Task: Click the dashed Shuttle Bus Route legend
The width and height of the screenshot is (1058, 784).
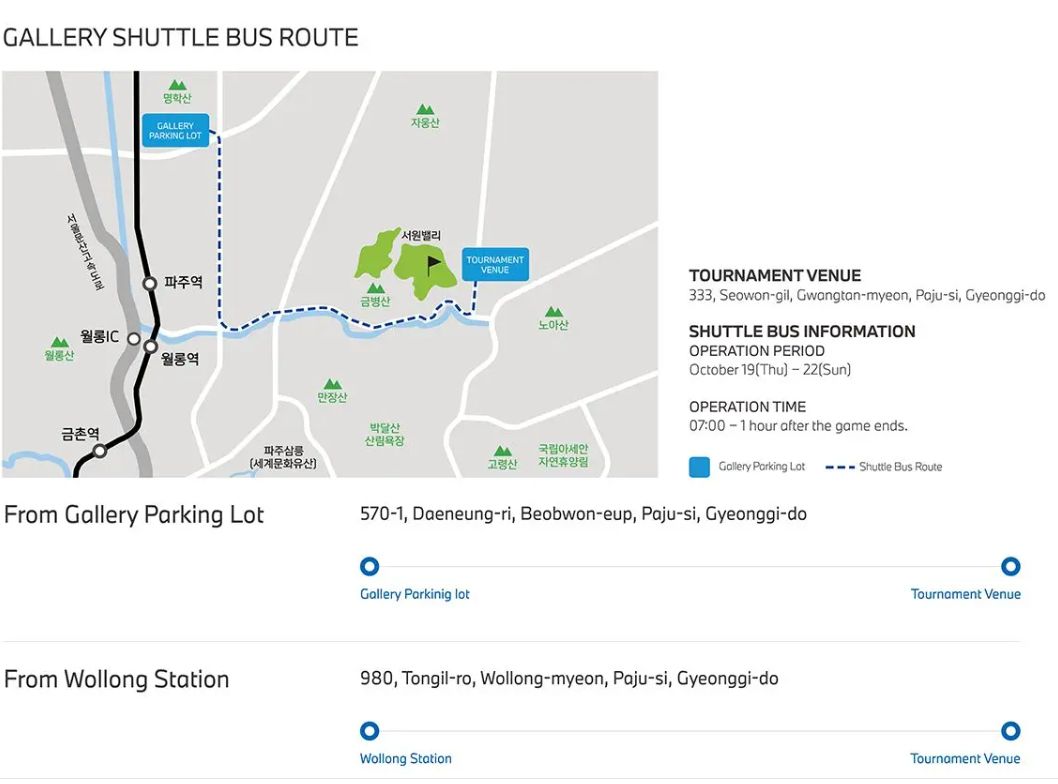Action: point(883,467)
